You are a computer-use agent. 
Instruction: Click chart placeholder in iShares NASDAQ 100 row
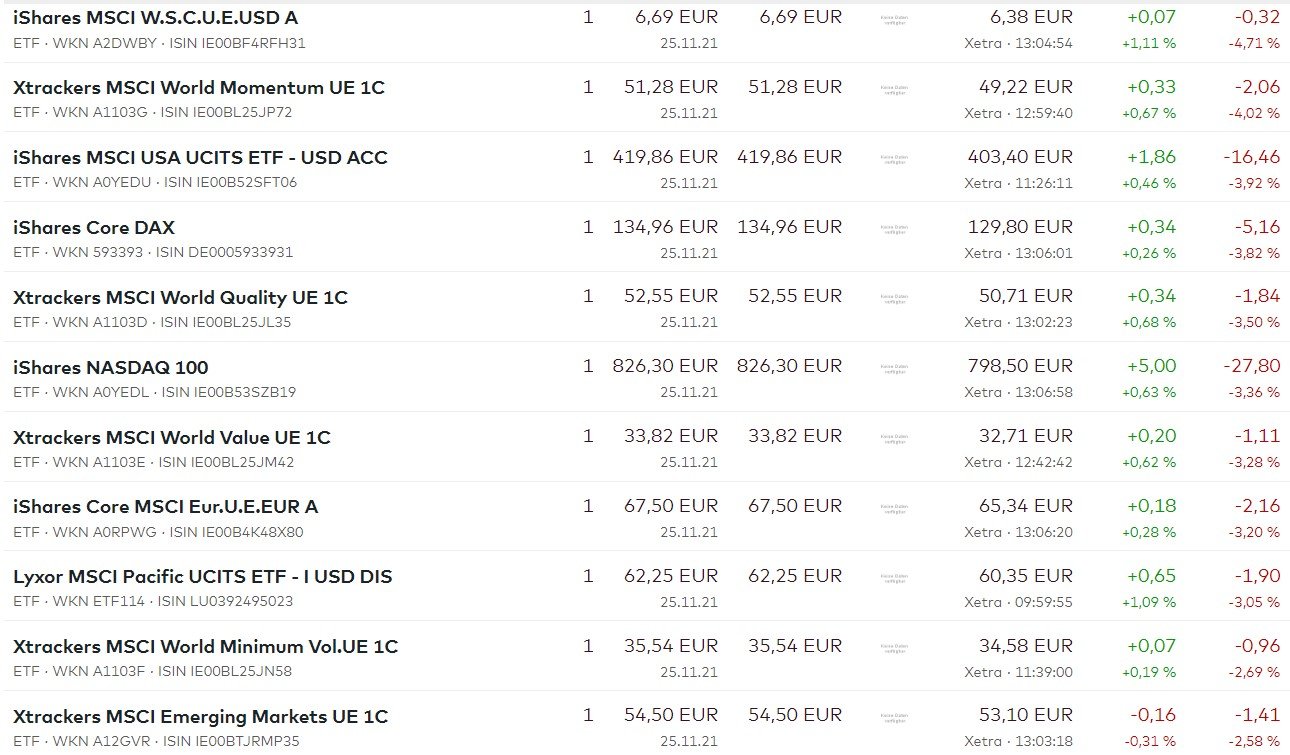pos(894,368)
